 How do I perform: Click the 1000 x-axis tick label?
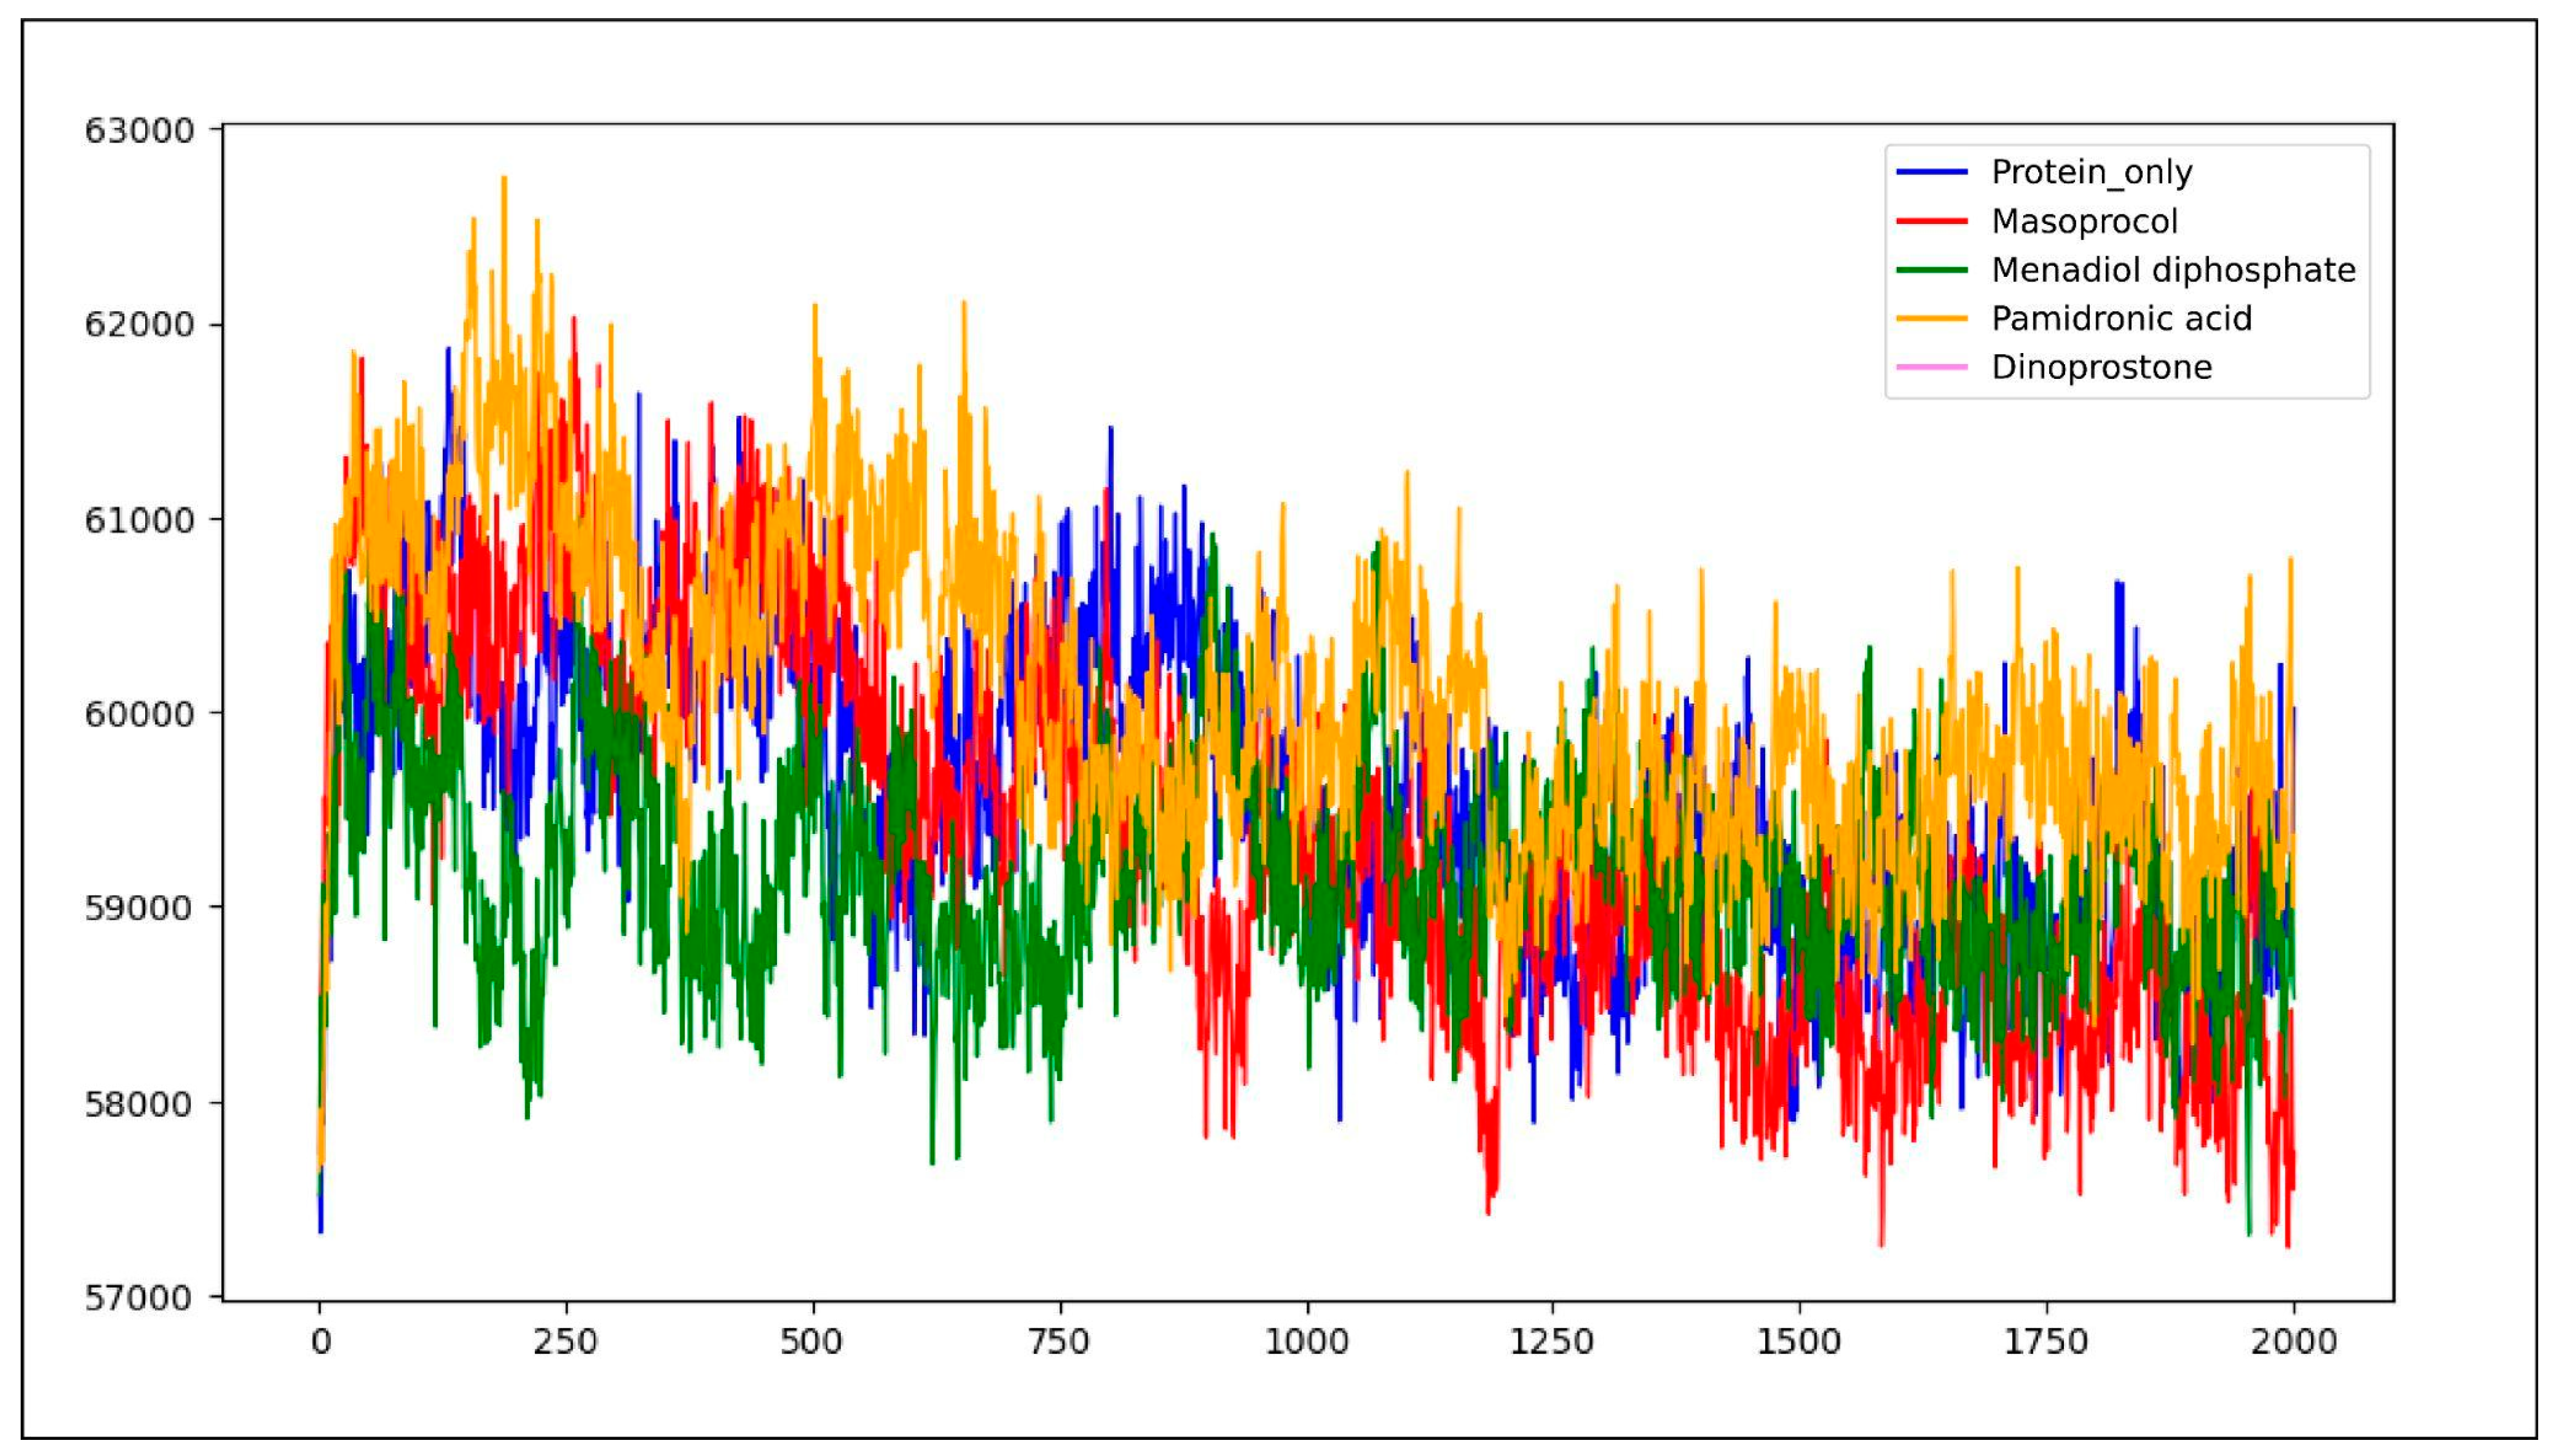click(x=1306, y=1341)
